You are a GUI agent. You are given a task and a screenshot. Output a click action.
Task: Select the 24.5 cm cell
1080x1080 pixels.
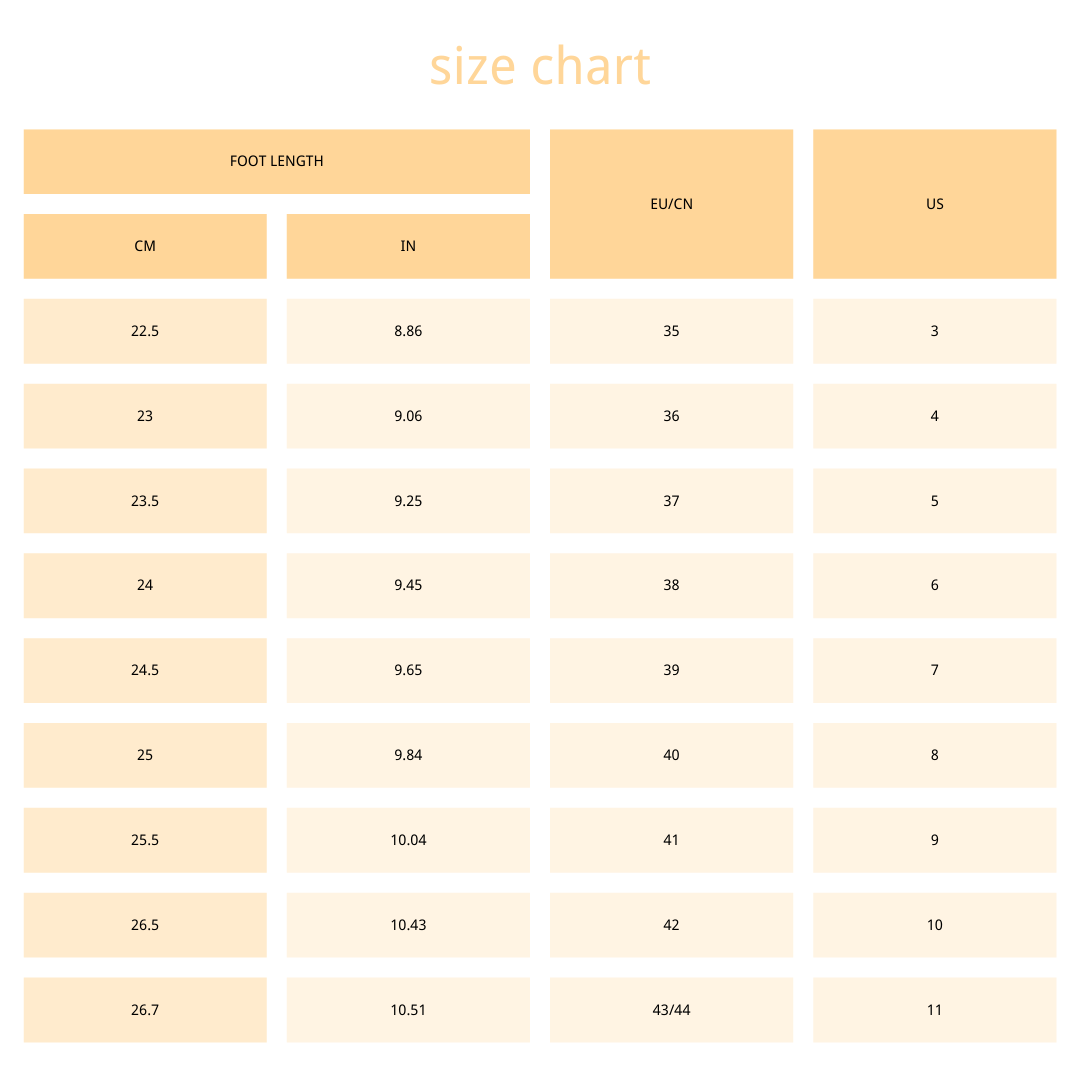coord(145,670)
